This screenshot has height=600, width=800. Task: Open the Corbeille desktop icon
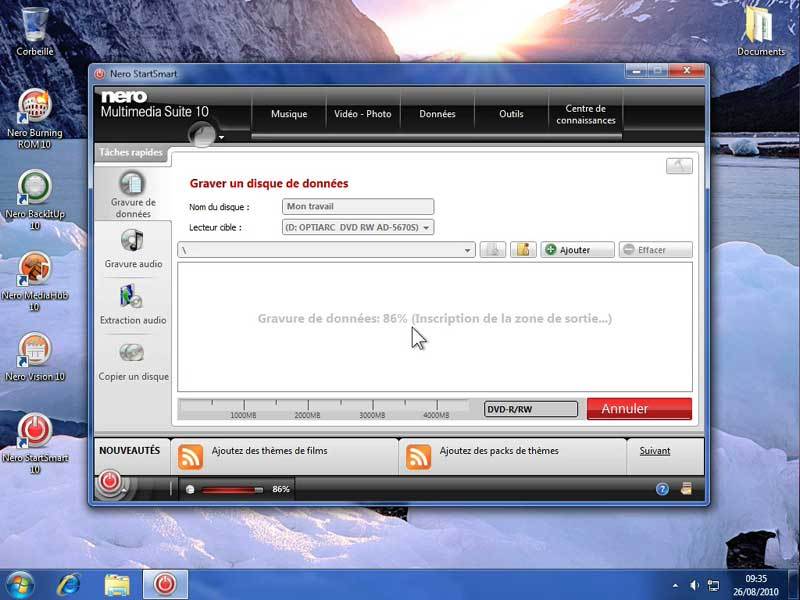click(x=35, y=31)
